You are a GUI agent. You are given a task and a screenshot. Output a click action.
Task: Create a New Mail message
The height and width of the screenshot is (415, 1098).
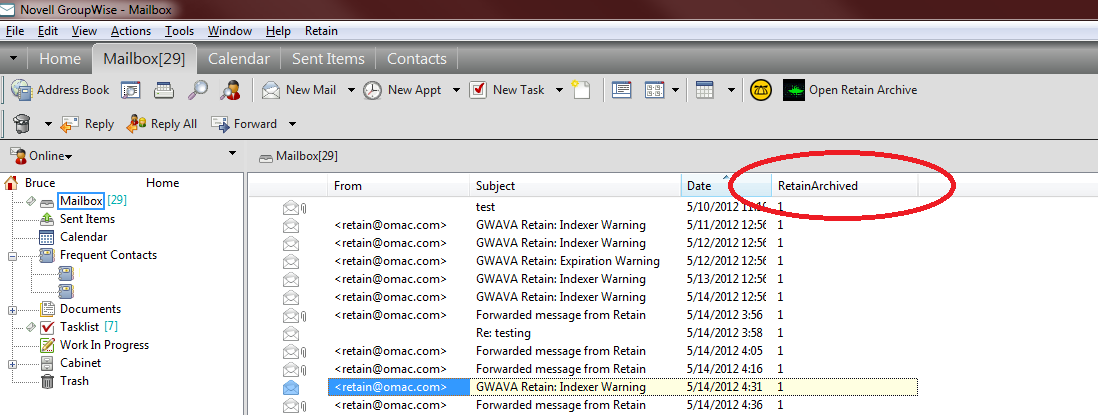[299, 90]
